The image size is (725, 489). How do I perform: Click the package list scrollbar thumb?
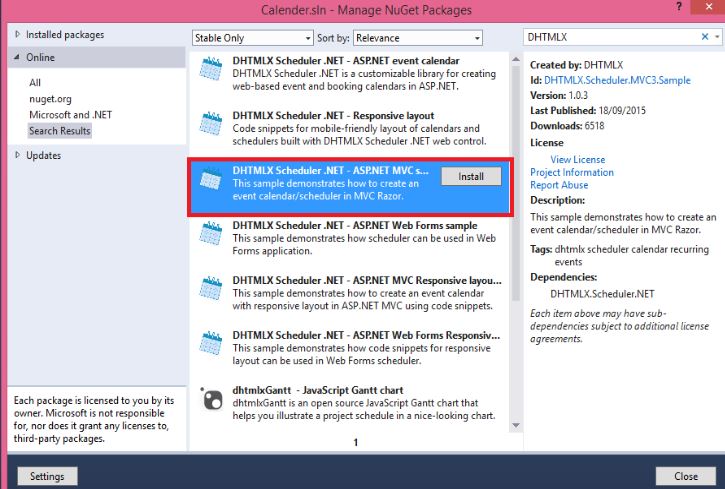tap(516, 183)
